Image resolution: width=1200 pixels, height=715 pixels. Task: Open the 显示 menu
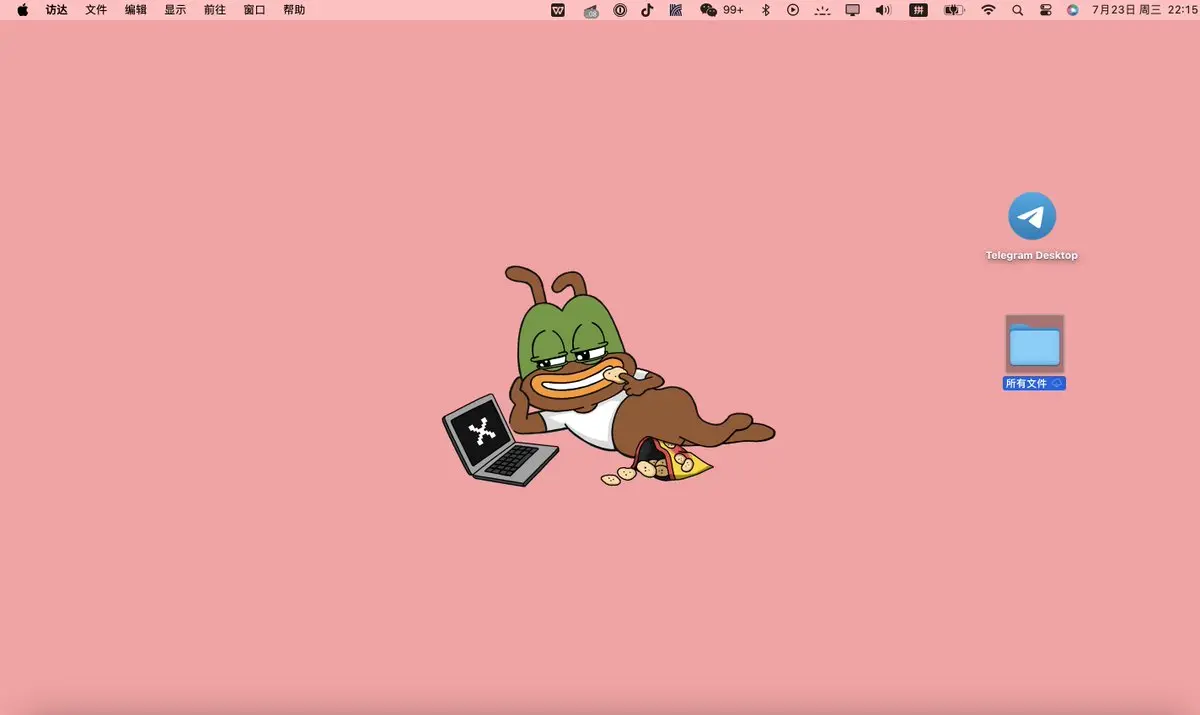(175, 10)
